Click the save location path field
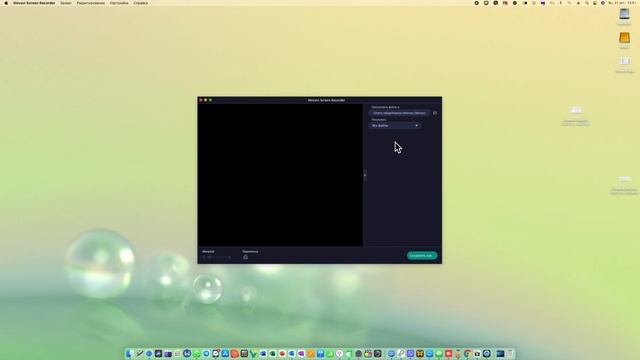Screen dimensions: 640x360 coord(399,113)
